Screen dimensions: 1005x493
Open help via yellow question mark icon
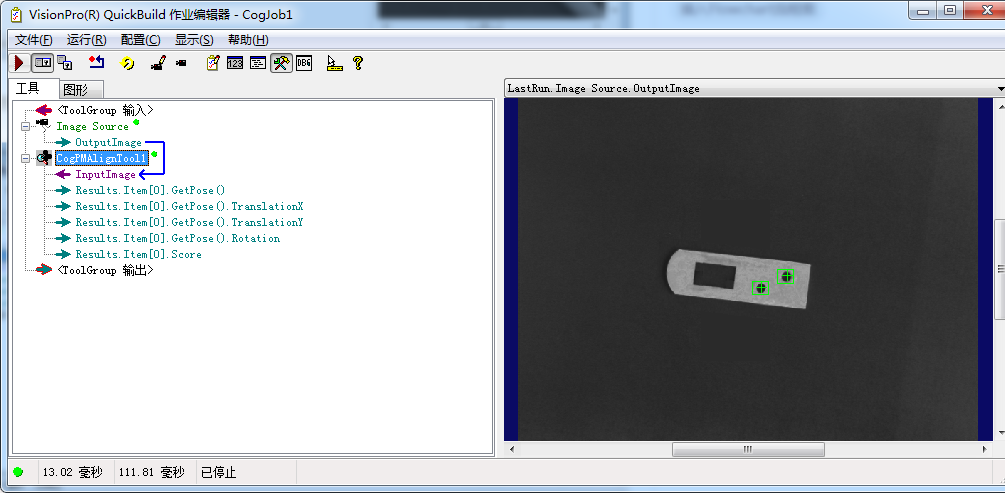coord(358,63)
